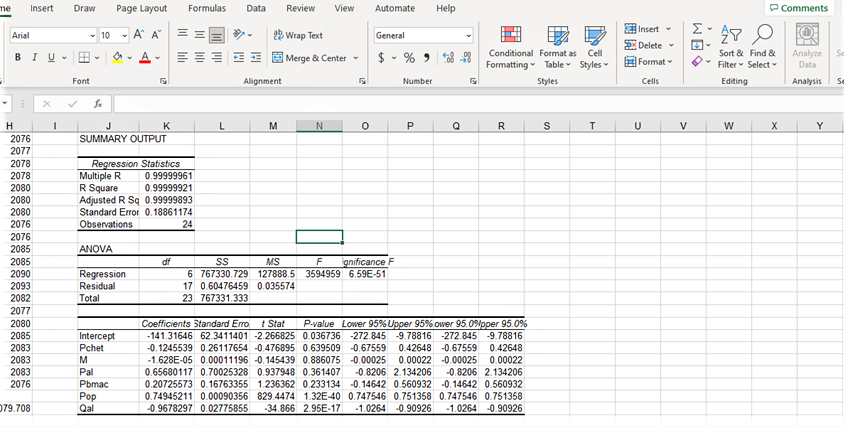Screen dimensions: 844x429
Task: Click Merge & Center button
Action: tap(310, 58)
